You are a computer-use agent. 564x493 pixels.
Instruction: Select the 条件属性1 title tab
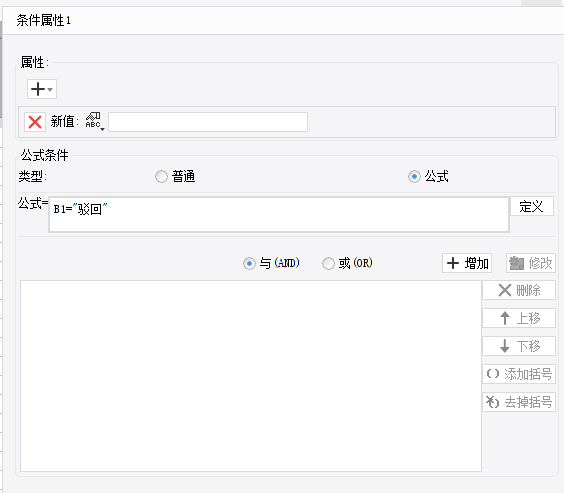pos(44,20)
